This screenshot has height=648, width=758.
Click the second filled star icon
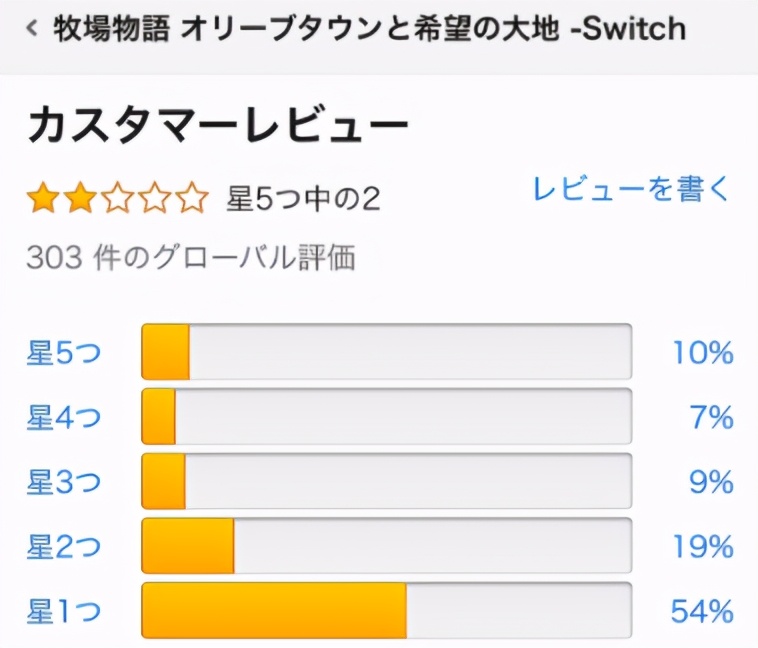click(80, 199)
